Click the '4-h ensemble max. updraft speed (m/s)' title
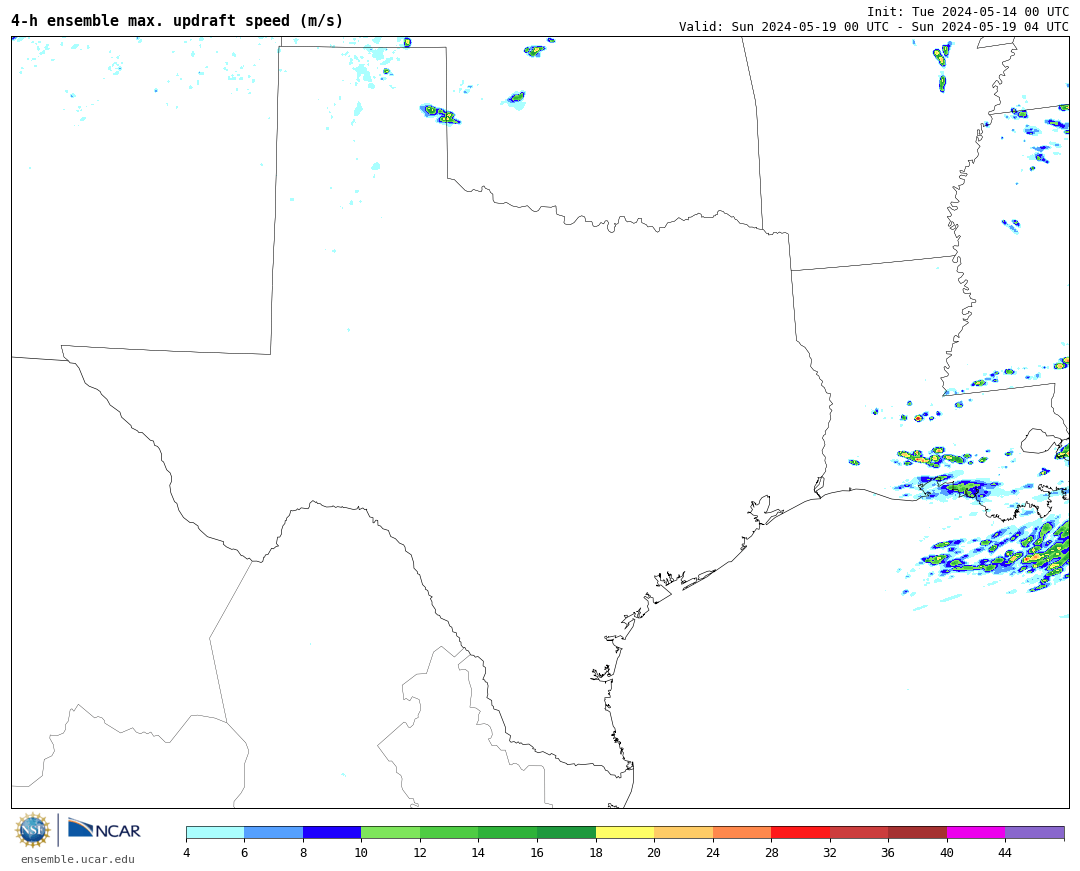This screenshot has height=871, width=1080. [177, 21]
